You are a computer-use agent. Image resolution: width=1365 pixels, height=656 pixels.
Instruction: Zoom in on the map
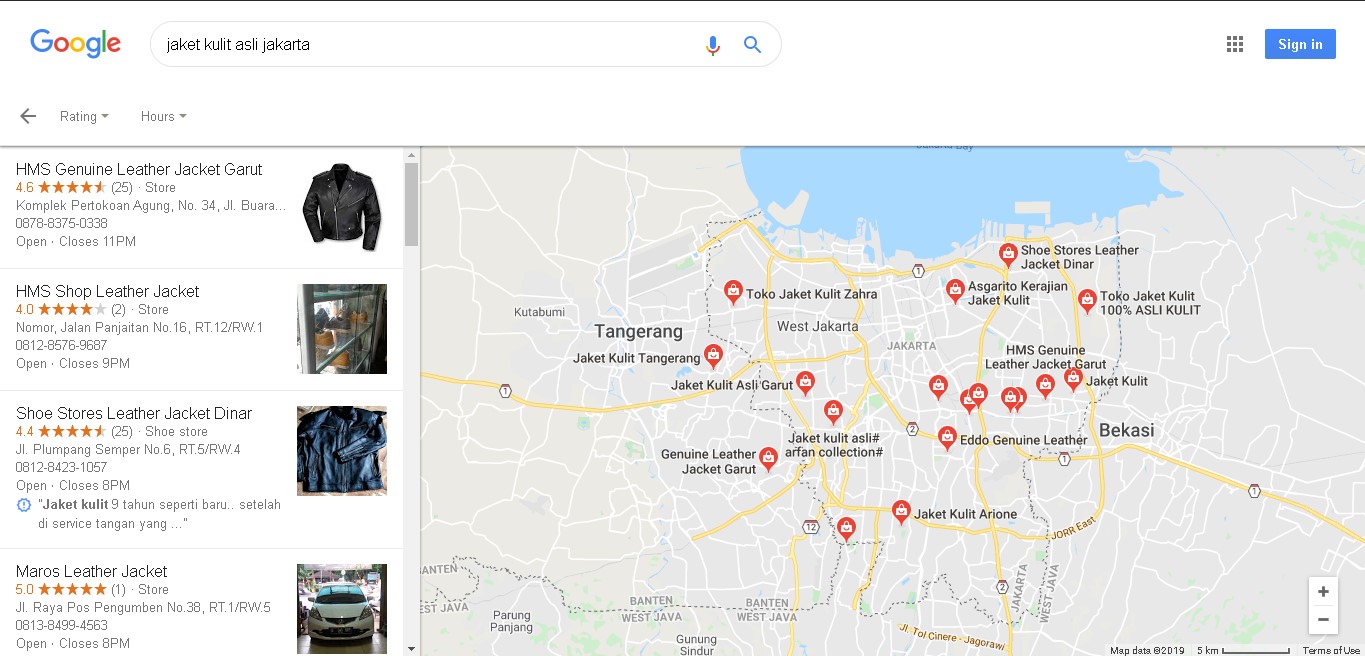(x=1323, y=591)
